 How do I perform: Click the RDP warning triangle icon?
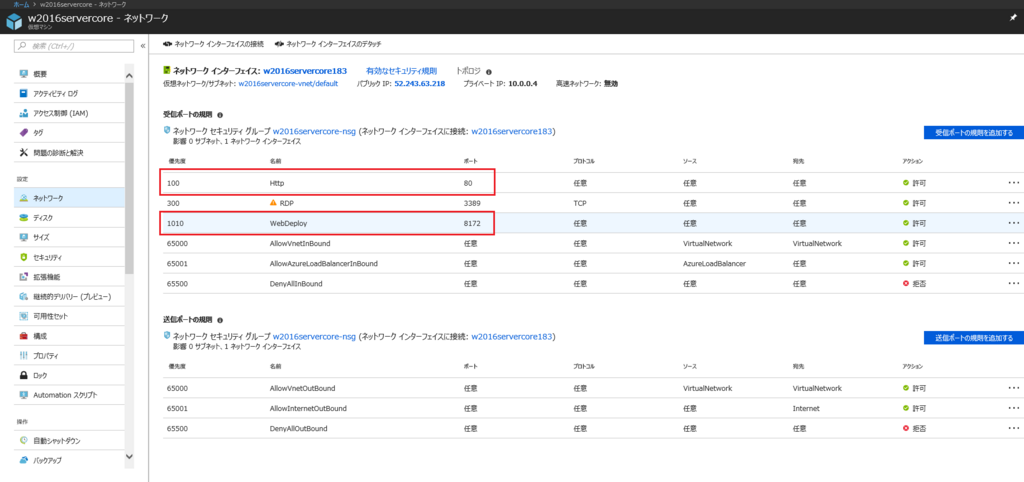click(274, 203)
